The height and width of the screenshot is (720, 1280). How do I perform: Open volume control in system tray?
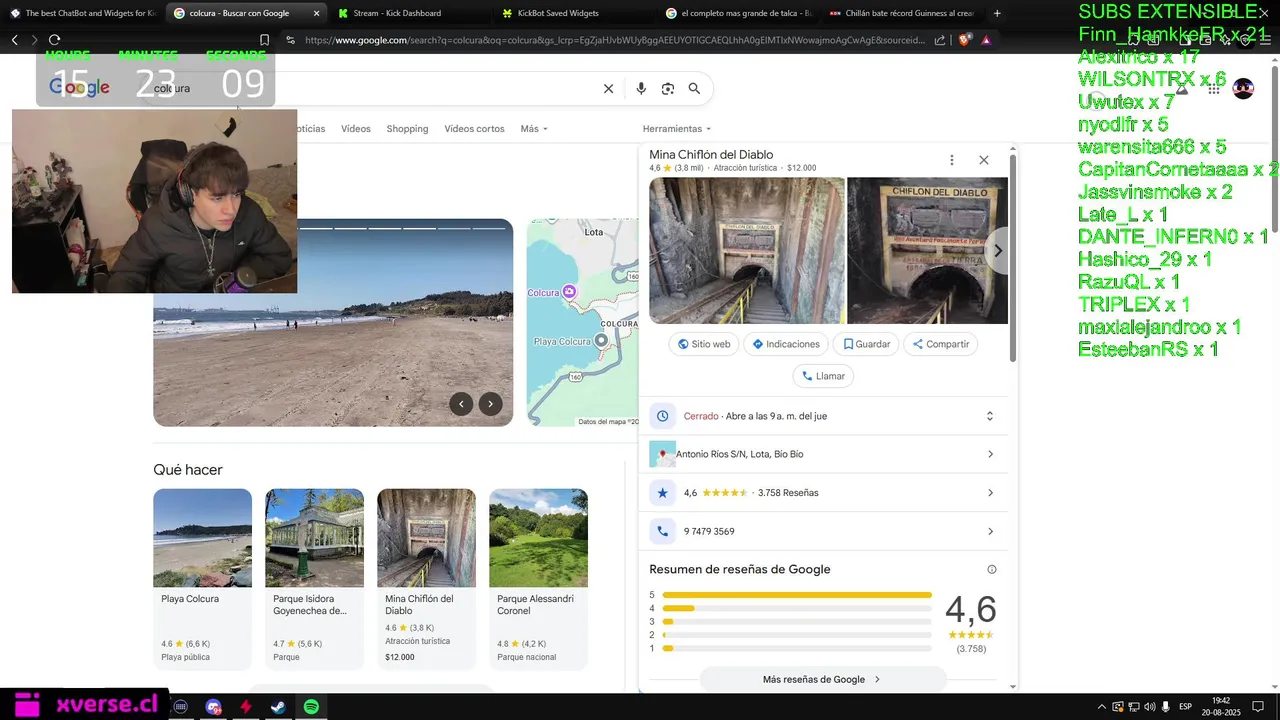1149,707
